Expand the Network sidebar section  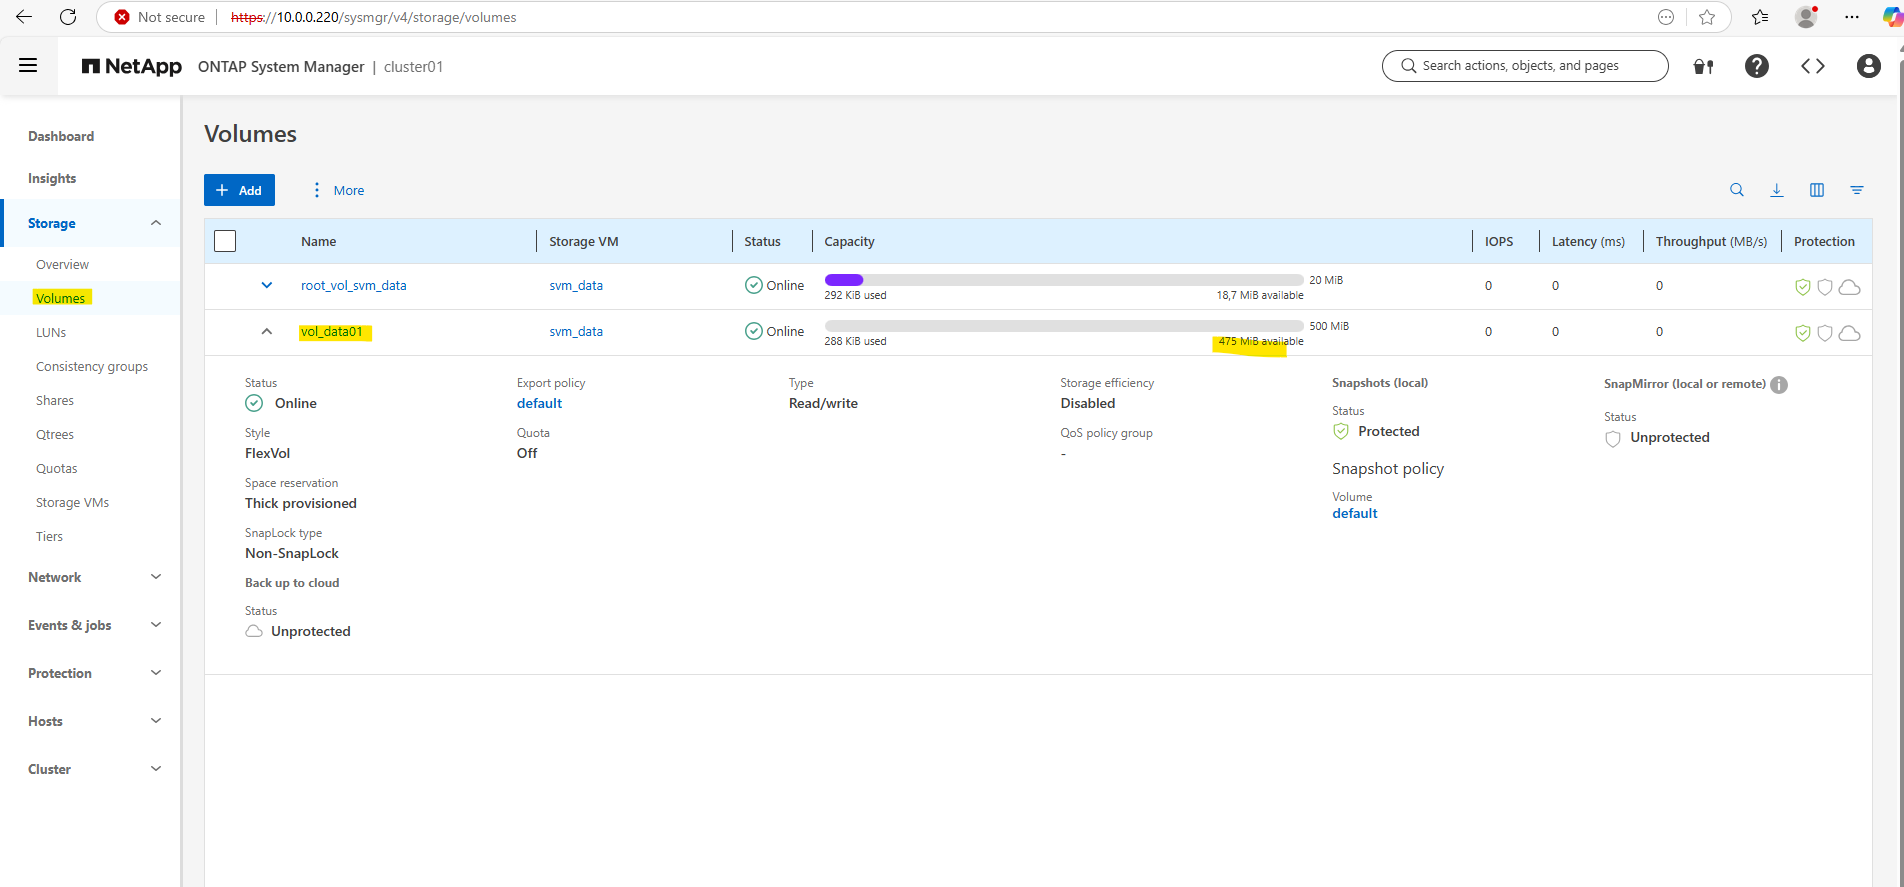coord(156,577)
